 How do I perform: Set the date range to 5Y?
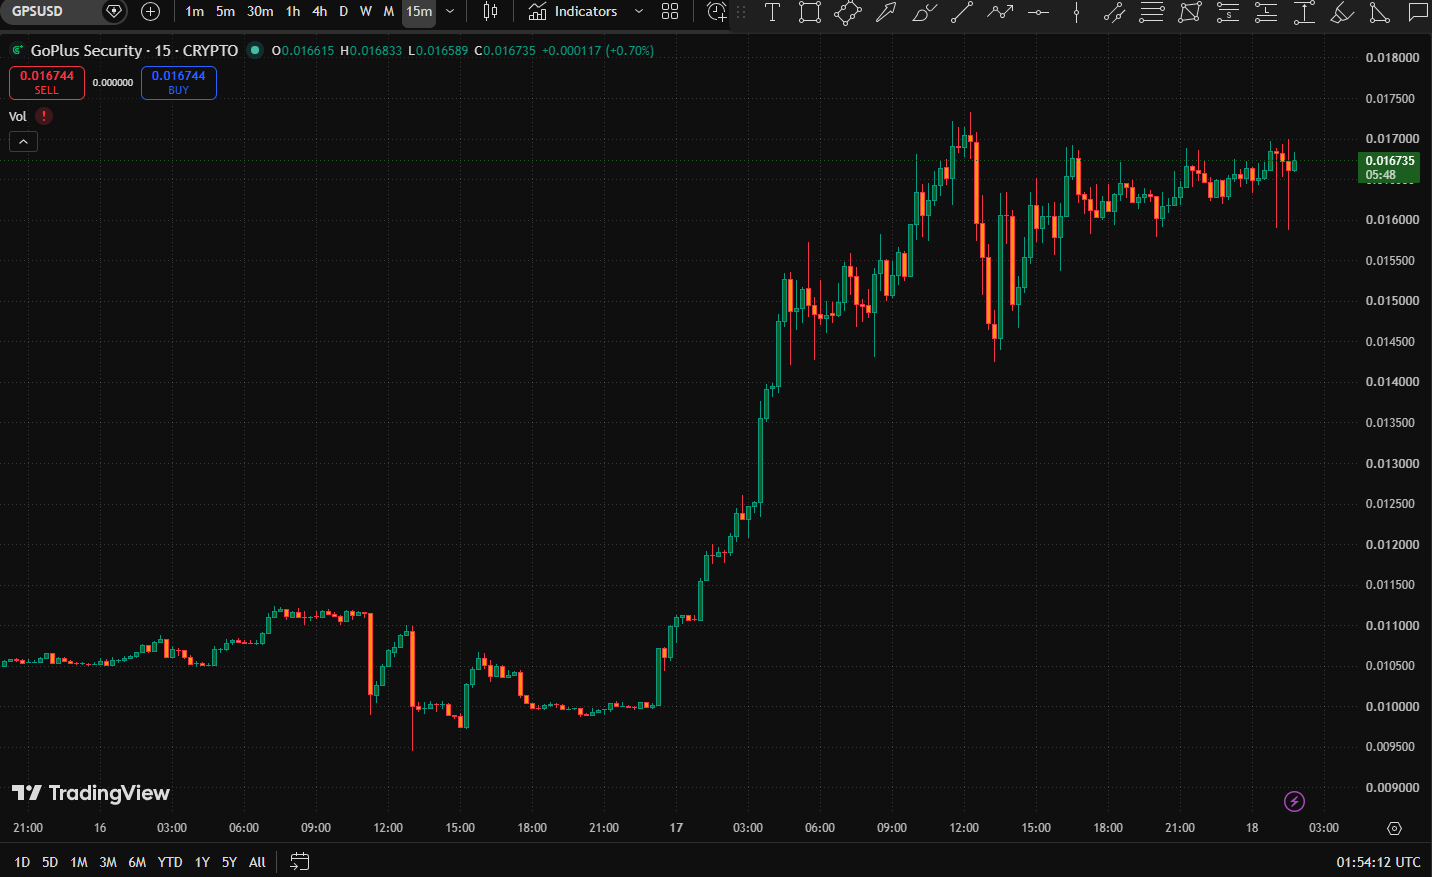[x=229, y=862]
